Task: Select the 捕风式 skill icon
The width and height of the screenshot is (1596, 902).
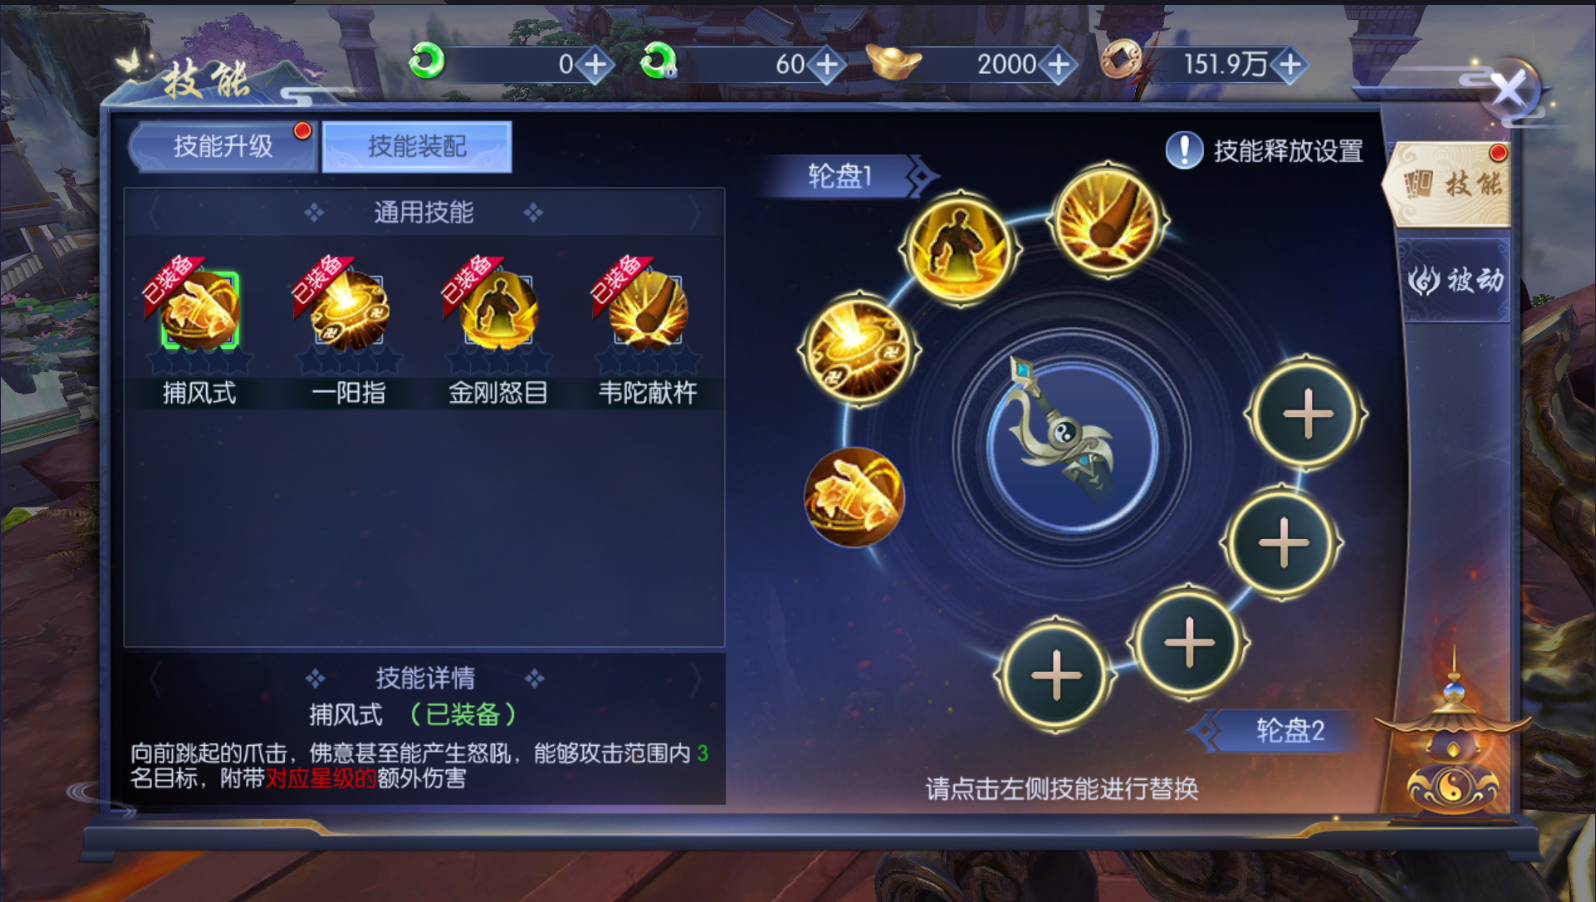Action: coord(200,311)
